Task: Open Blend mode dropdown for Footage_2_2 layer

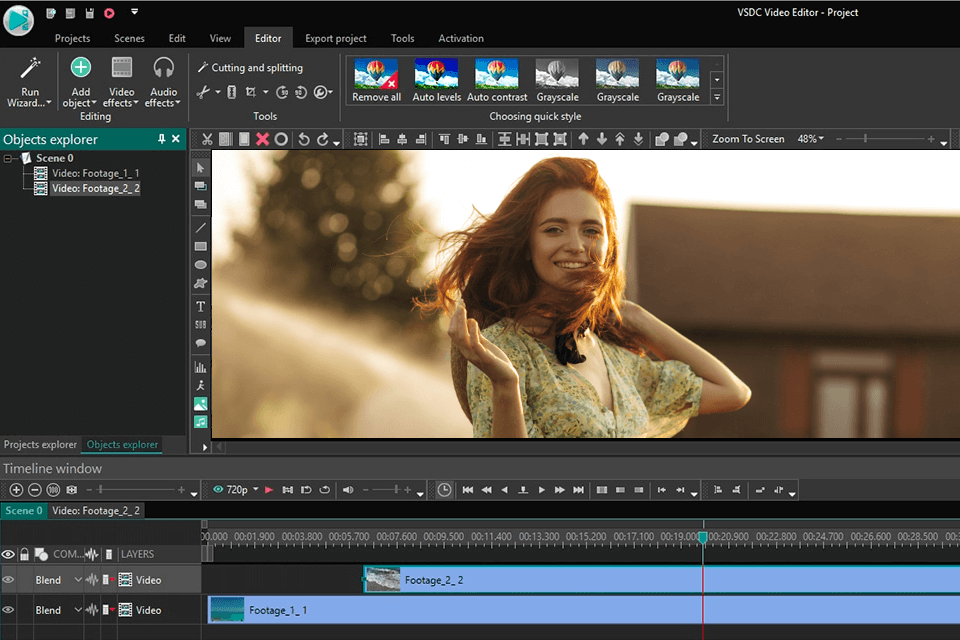Action: [78, 579]
